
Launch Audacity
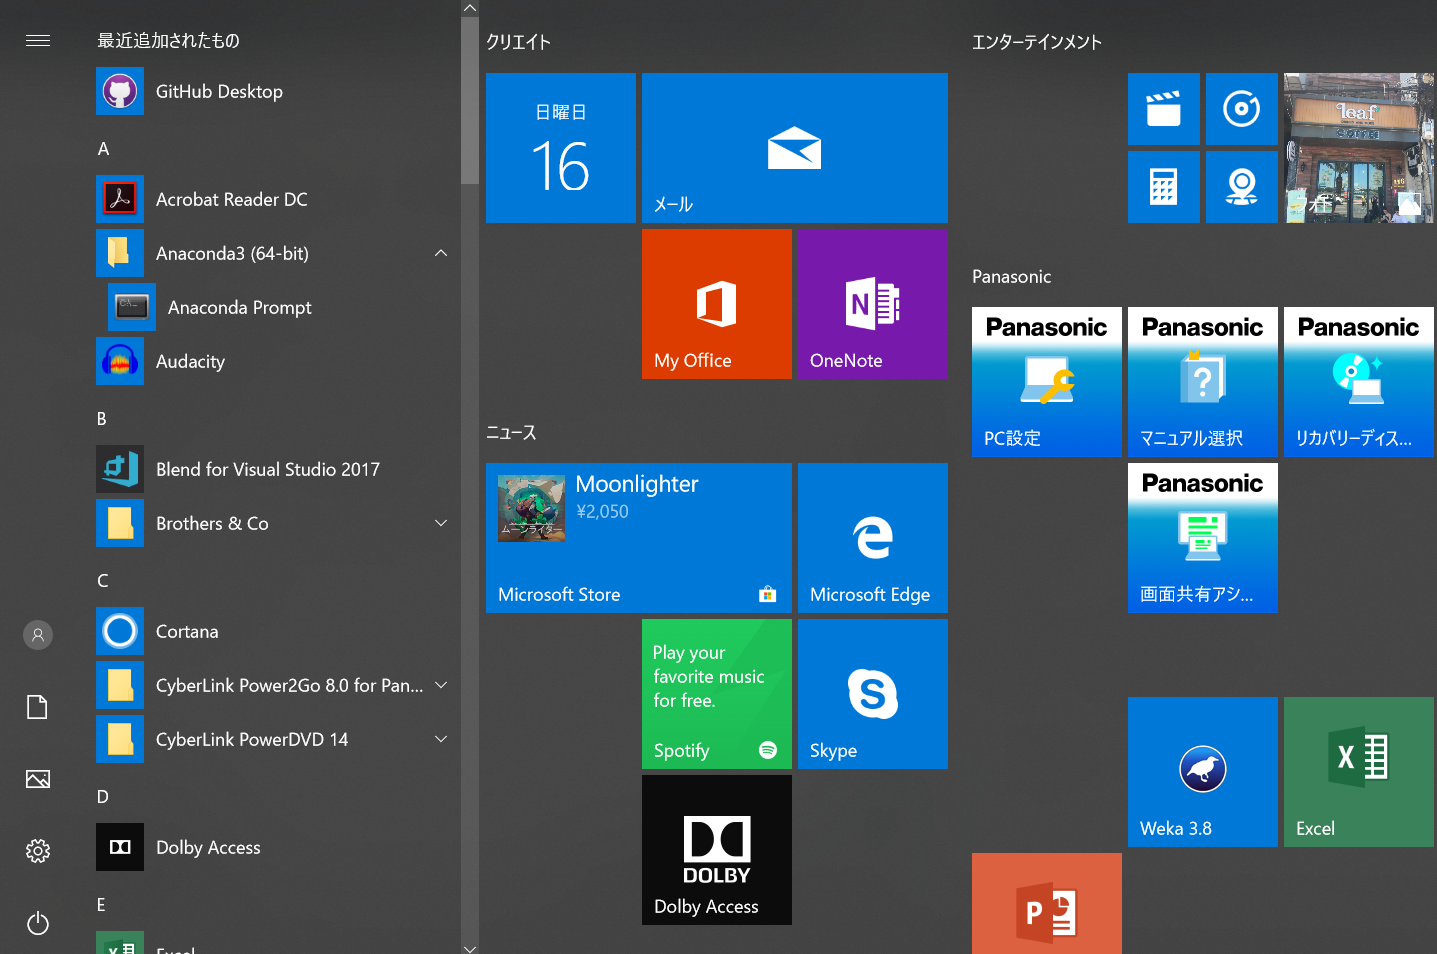(276, 361)
